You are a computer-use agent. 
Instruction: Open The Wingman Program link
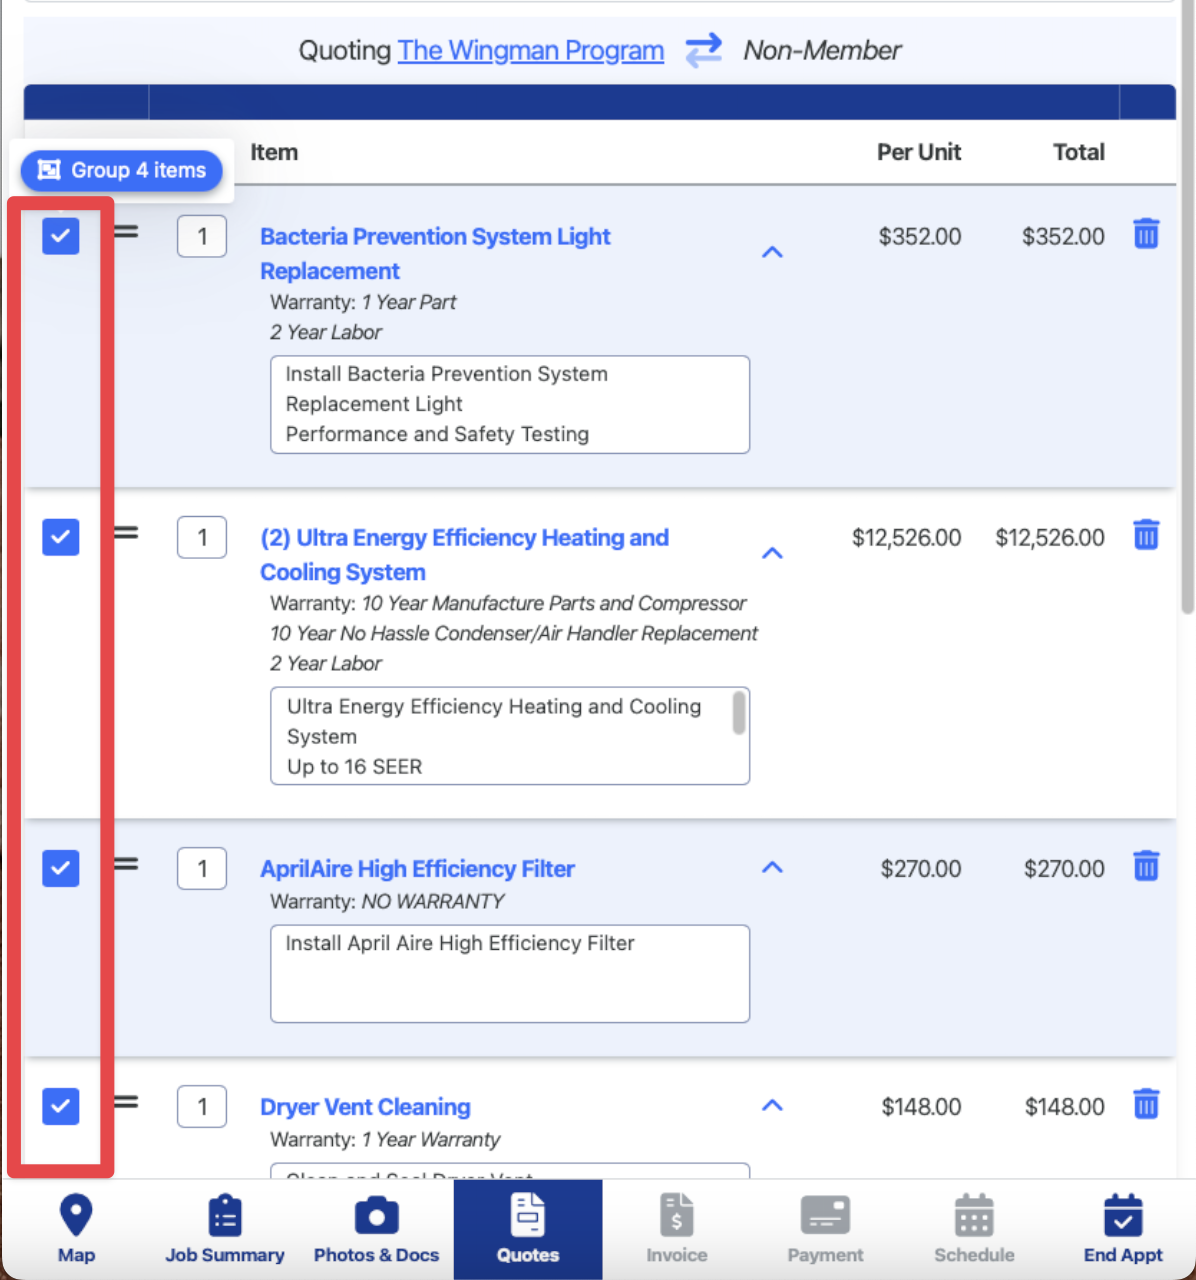[x=531, y=50]
